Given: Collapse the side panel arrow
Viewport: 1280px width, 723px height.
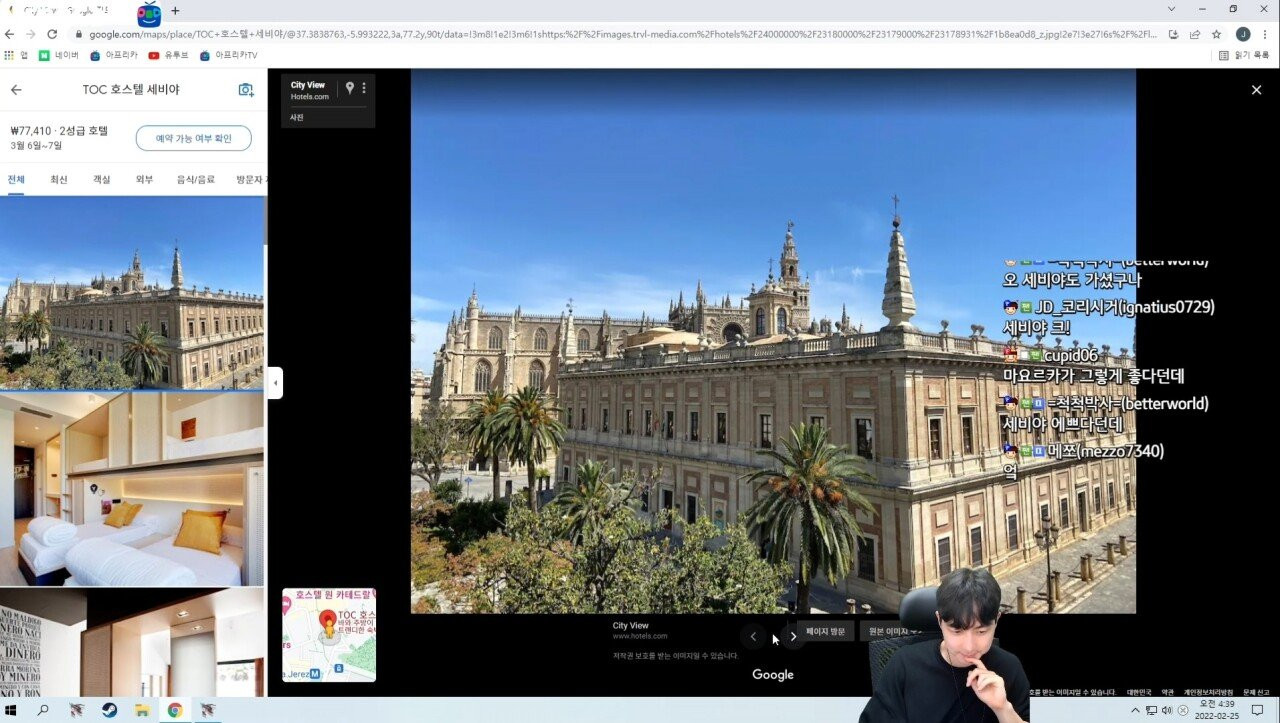Looking at the screenshot, I should (x=275, y=383).
